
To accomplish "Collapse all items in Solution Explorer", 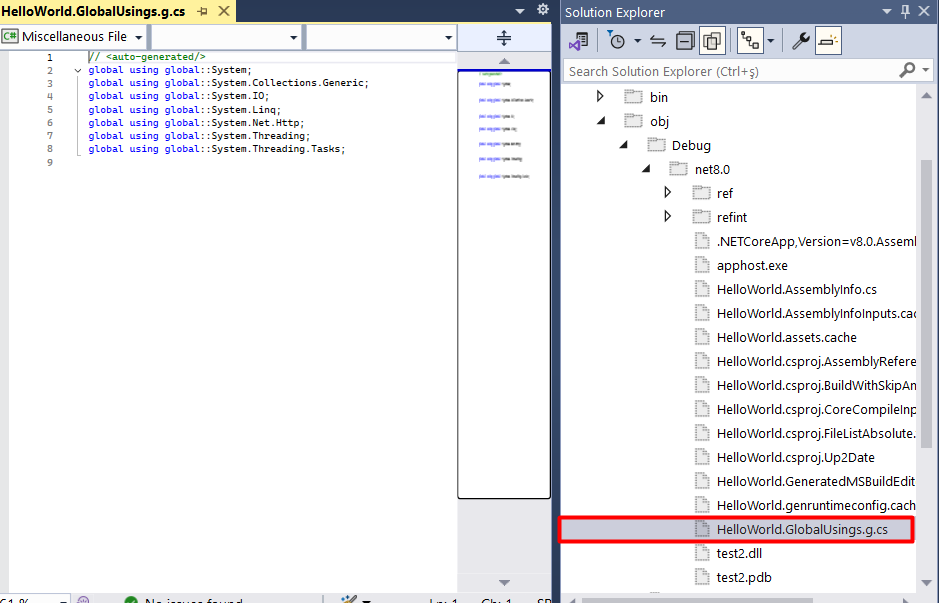I will pos(685,41).
